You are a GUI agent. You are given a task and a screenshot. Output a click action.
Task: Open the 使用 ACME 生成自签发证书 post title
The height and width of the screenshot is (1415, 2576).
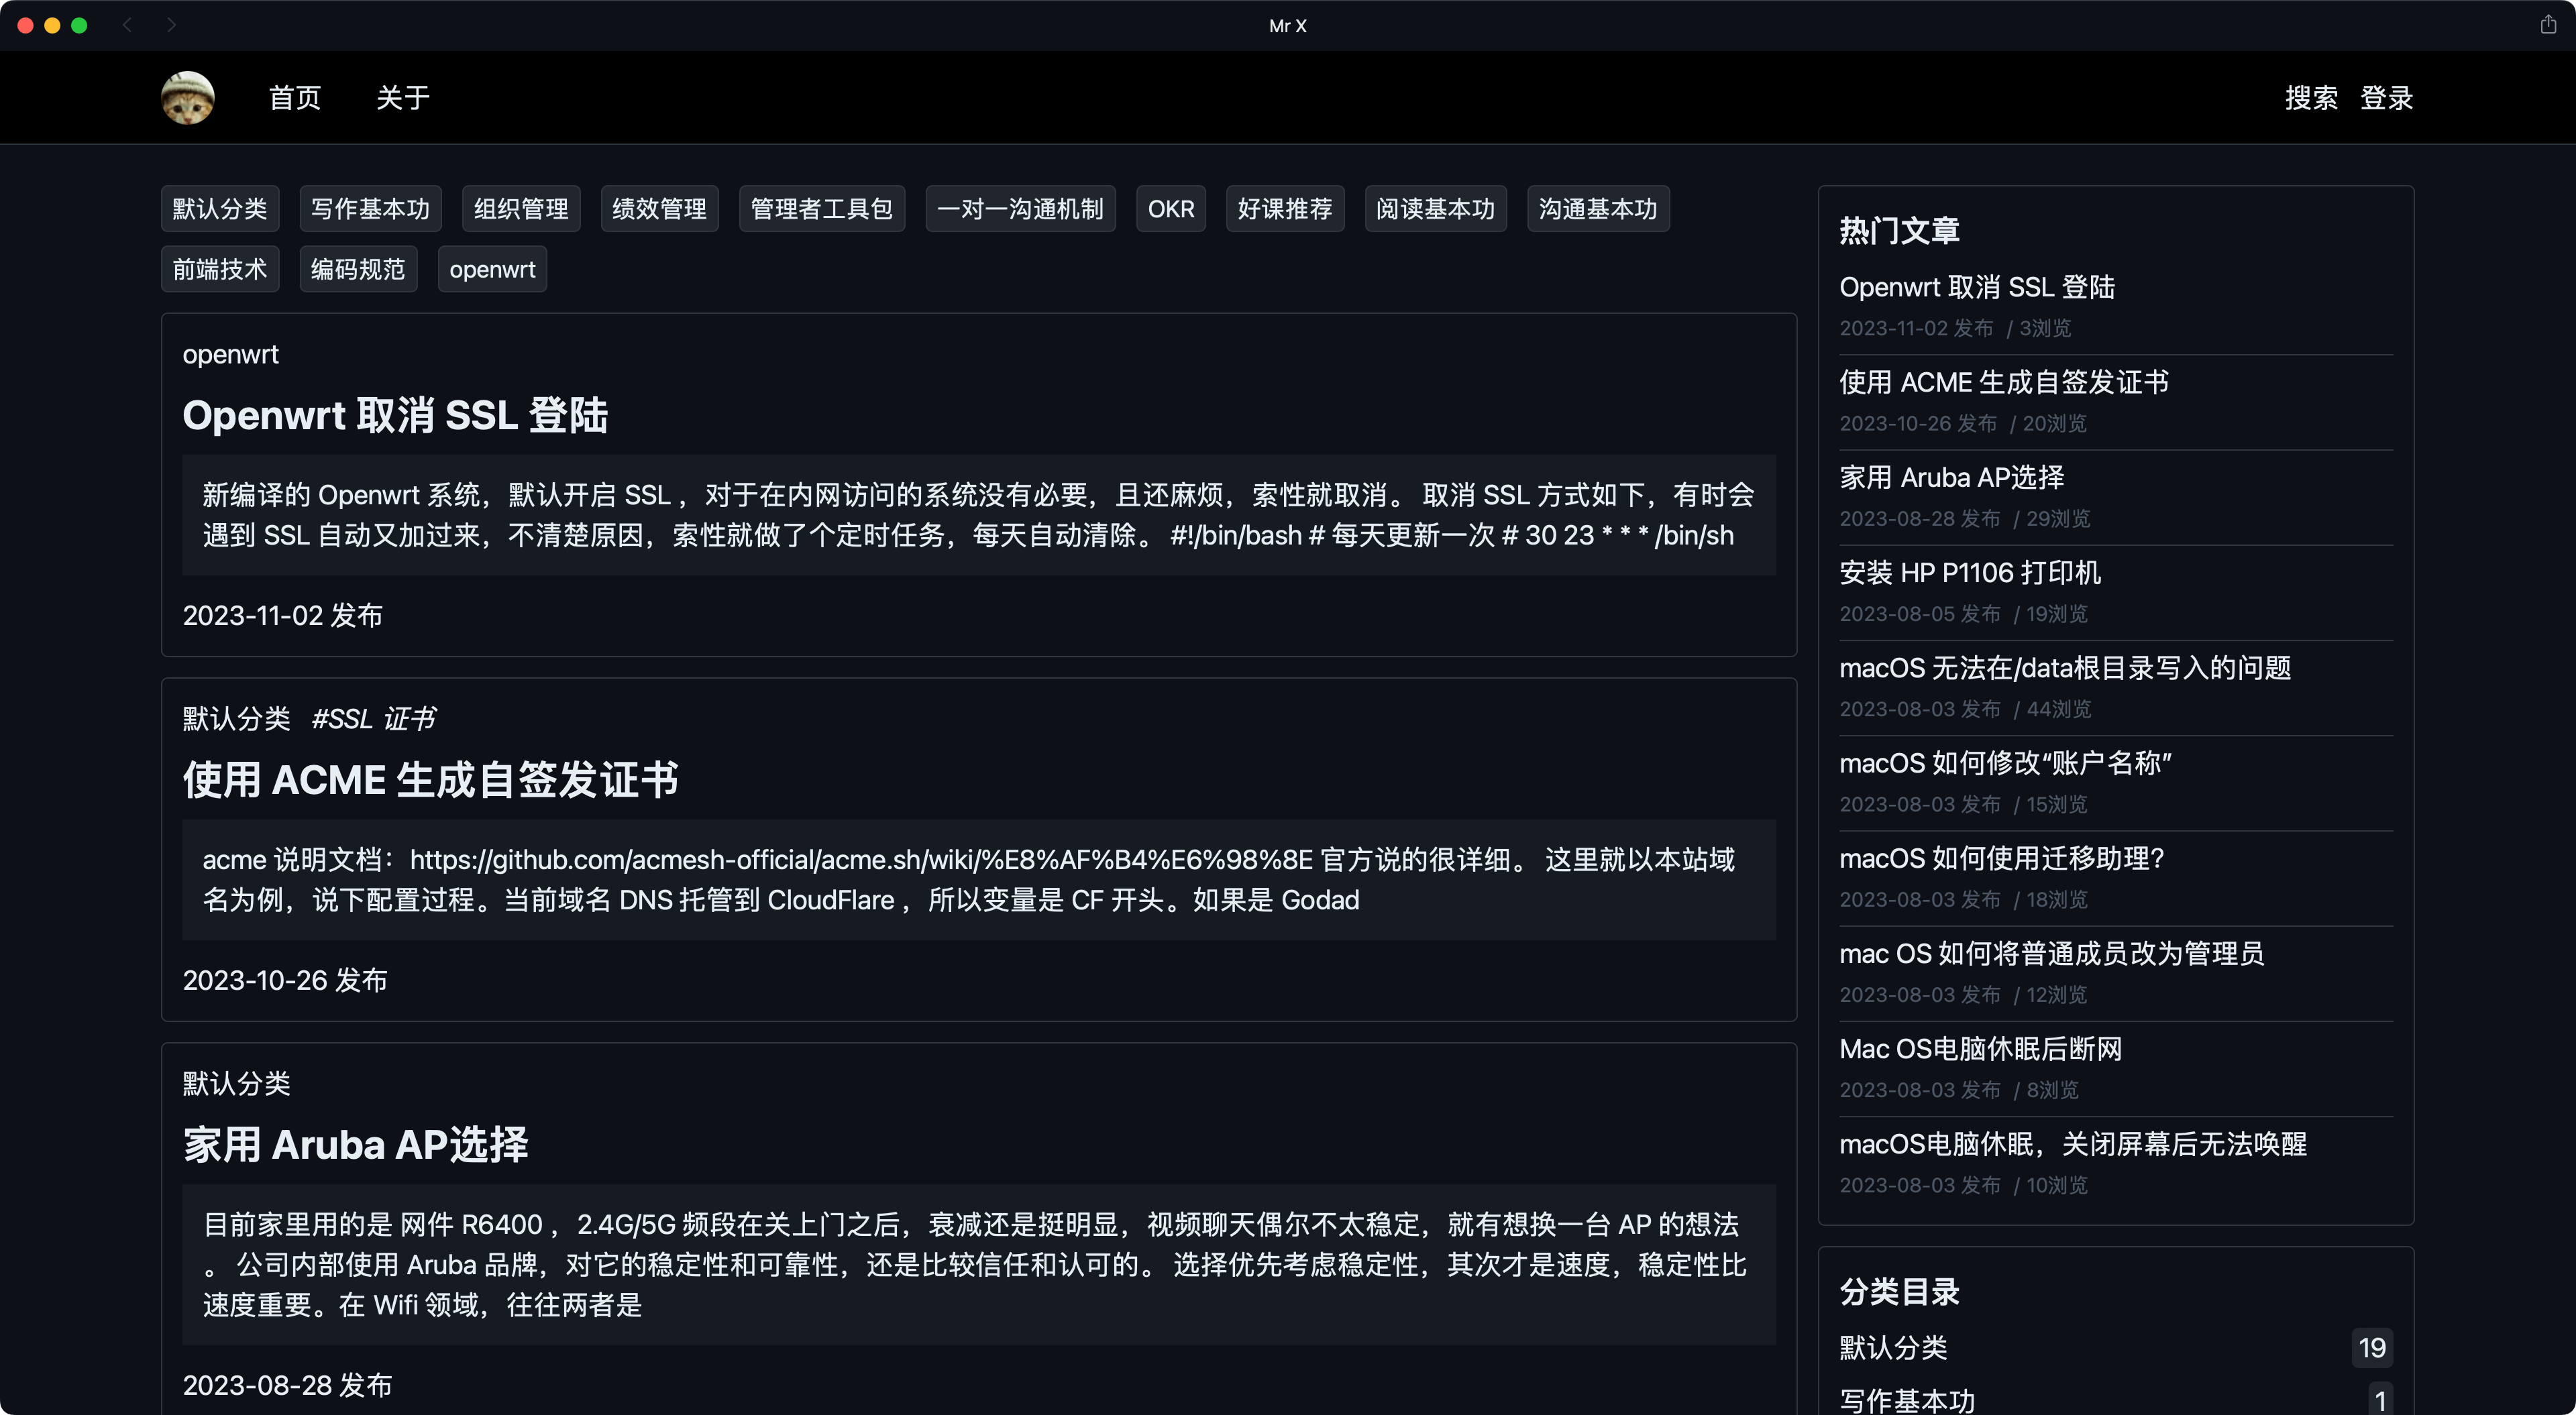(430, 780)
